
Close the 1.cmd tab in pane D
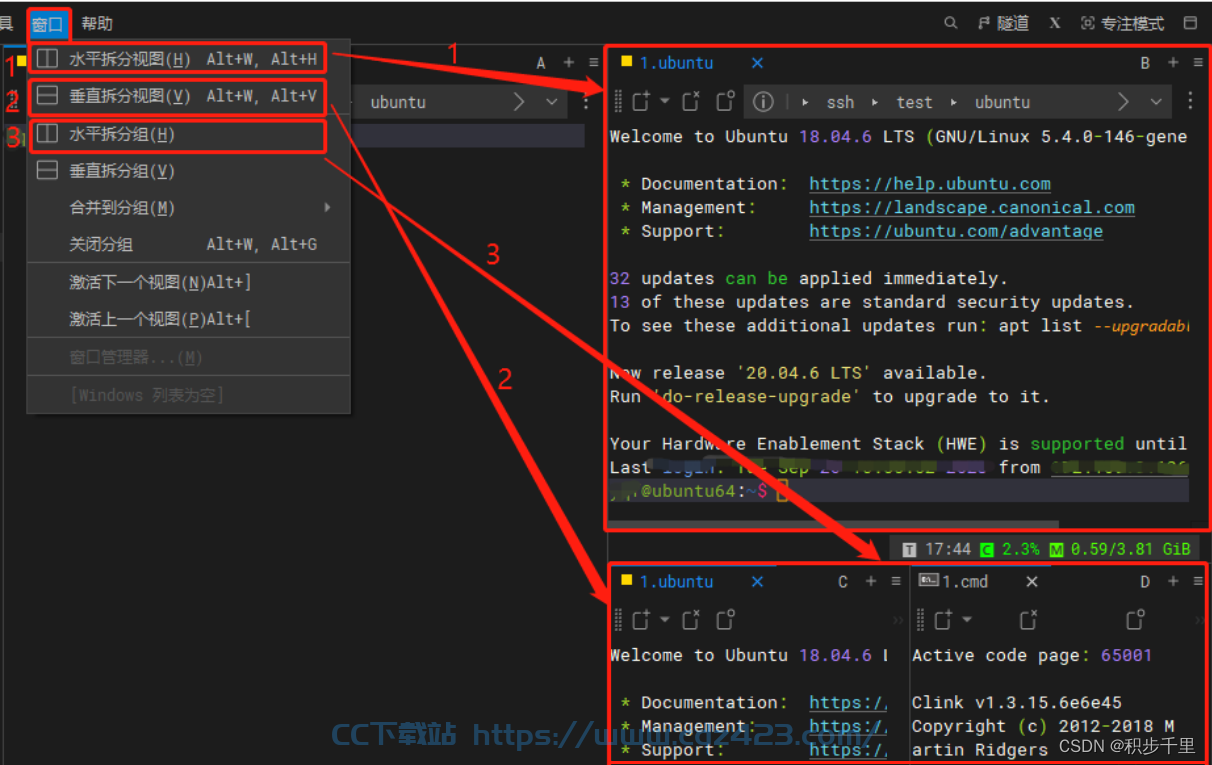coord(1032,582)
